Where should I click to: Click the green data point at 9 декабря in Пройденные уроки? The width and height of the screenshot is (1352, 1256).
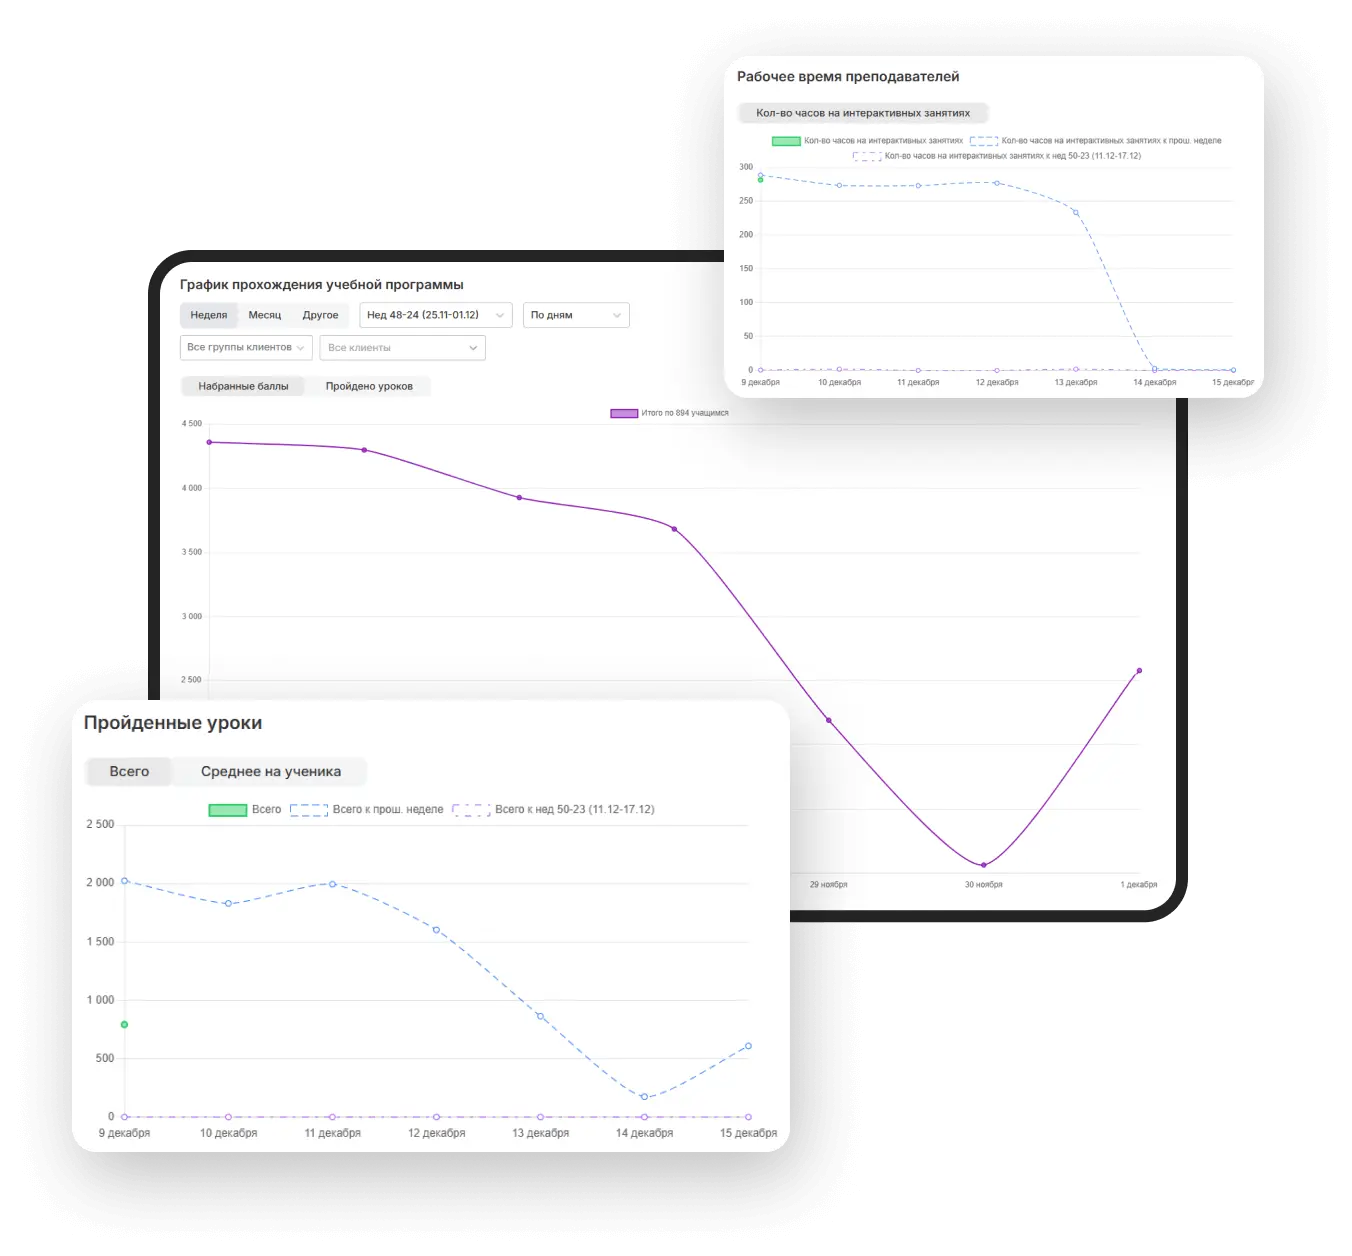click(x=125, y=1025)
